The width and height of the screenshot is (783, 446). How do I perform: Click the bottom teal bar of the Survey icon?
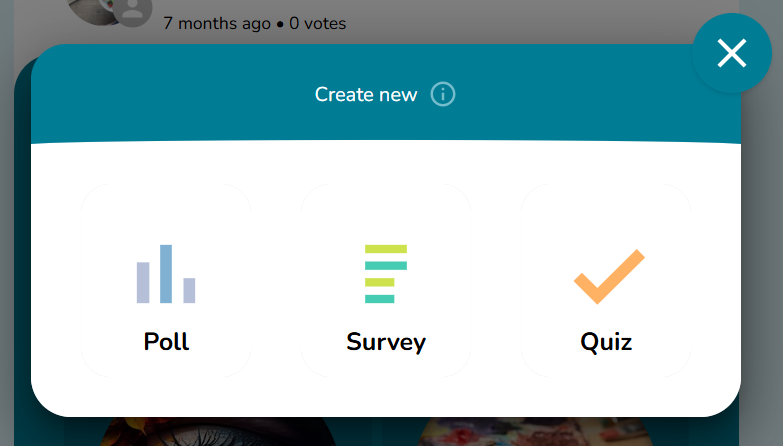380,299
